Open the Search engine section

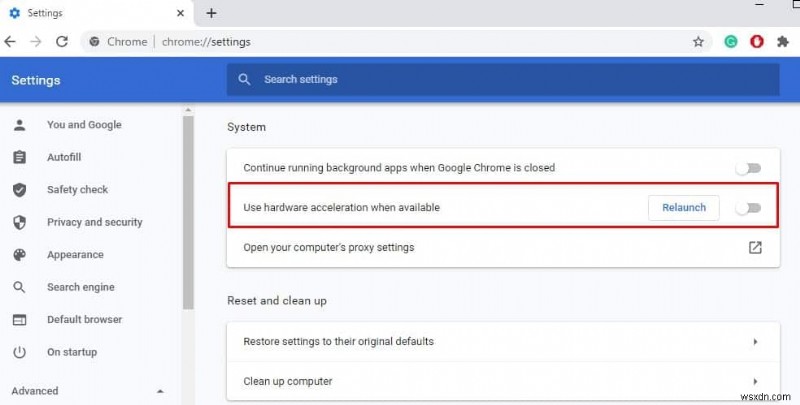(x=81, y=287)
